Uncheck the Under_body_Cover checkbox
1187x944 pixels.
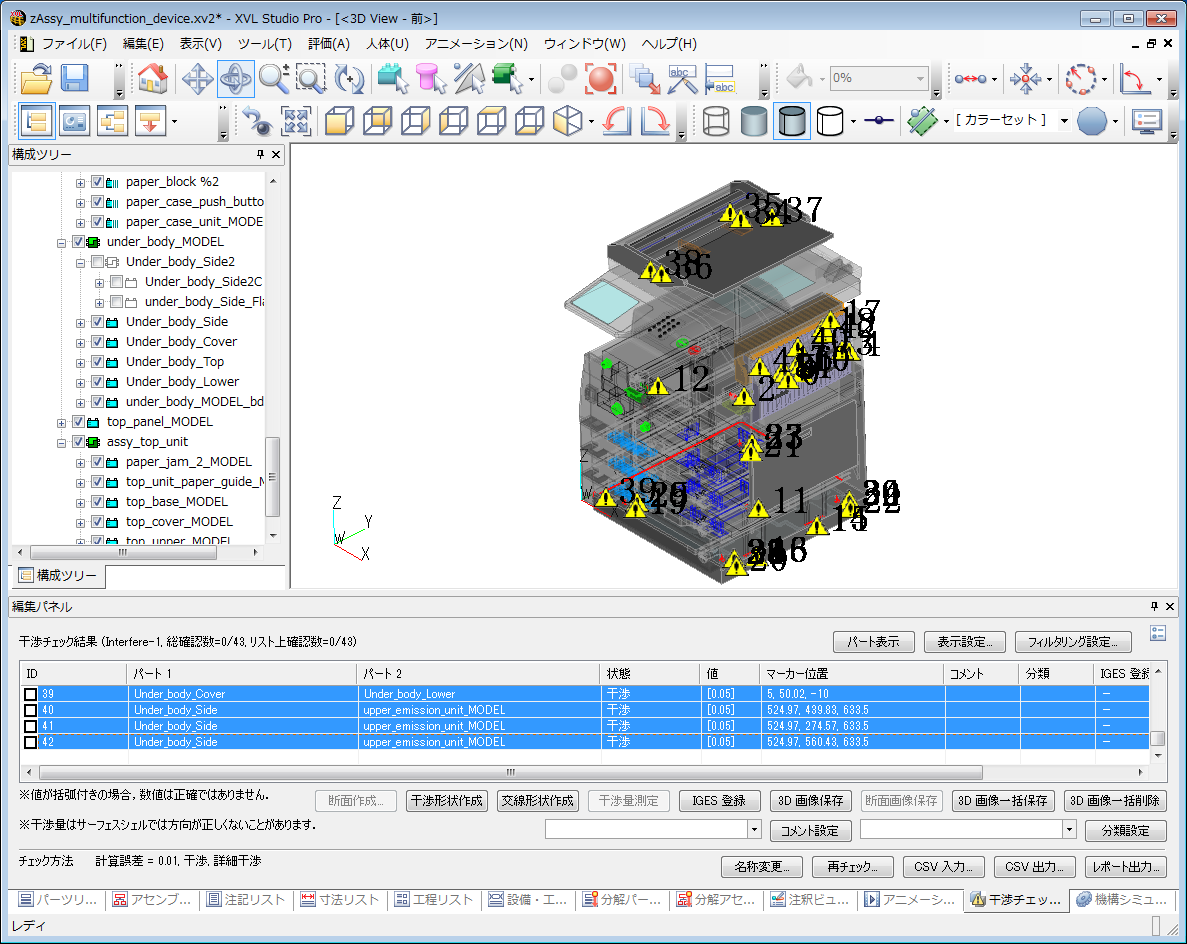pyautogui.click(x=98, y=342)
